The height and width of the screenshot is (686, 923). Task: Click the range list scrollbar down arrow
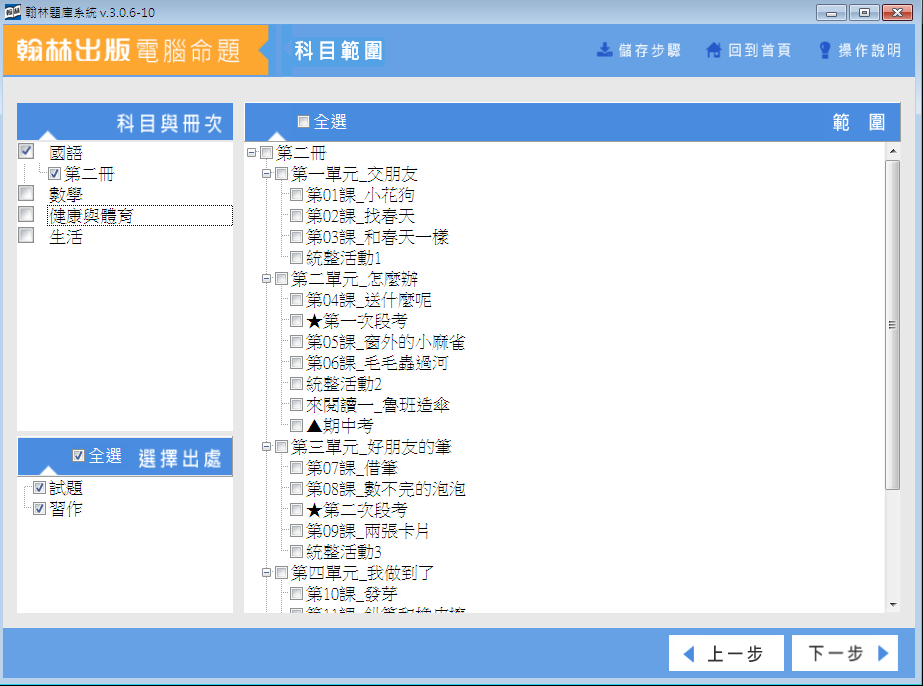[x=893, y=605]
